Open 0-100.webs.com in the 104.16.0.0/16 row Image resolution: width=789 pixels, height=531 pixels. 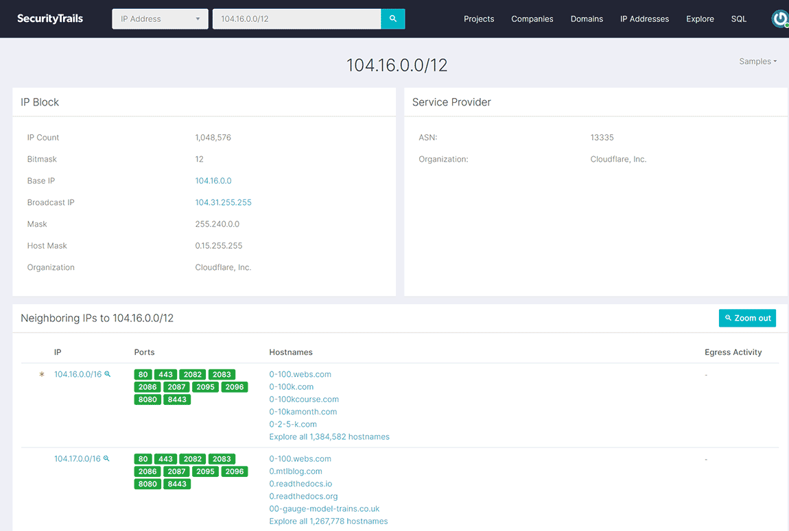coord(300,374)
